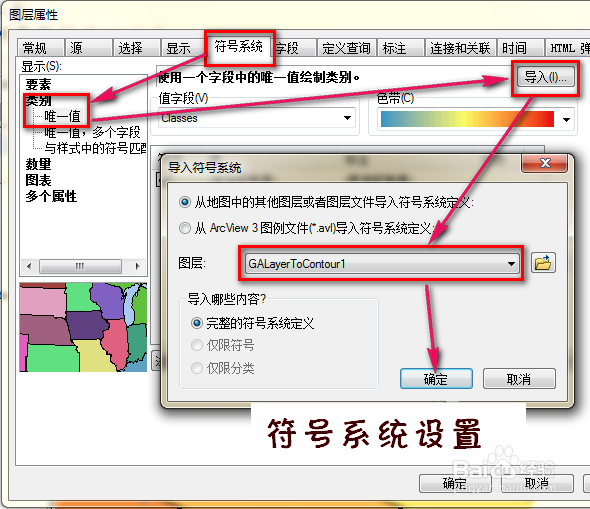Open the 值字段 Classes dropdown
Viewport: 590px width, 509px height.
point(256,118)
